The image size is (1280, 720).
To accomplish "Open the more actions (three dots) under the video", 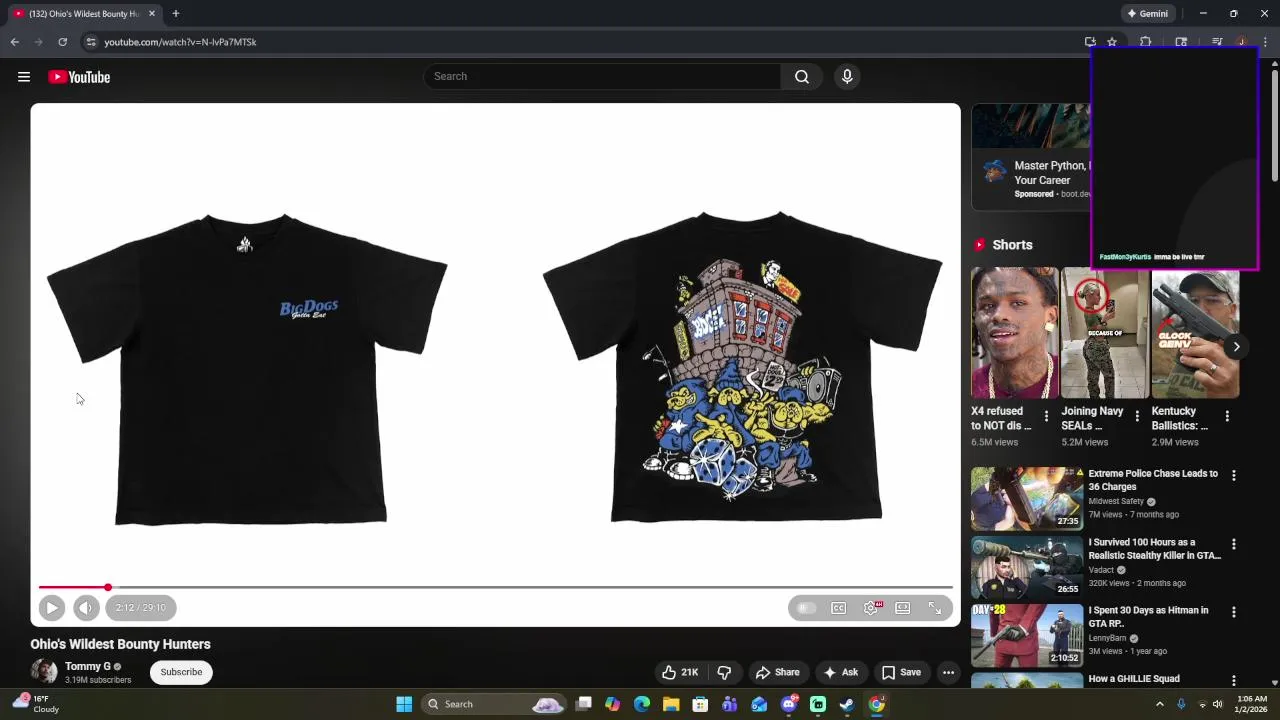I will [948, 672].
